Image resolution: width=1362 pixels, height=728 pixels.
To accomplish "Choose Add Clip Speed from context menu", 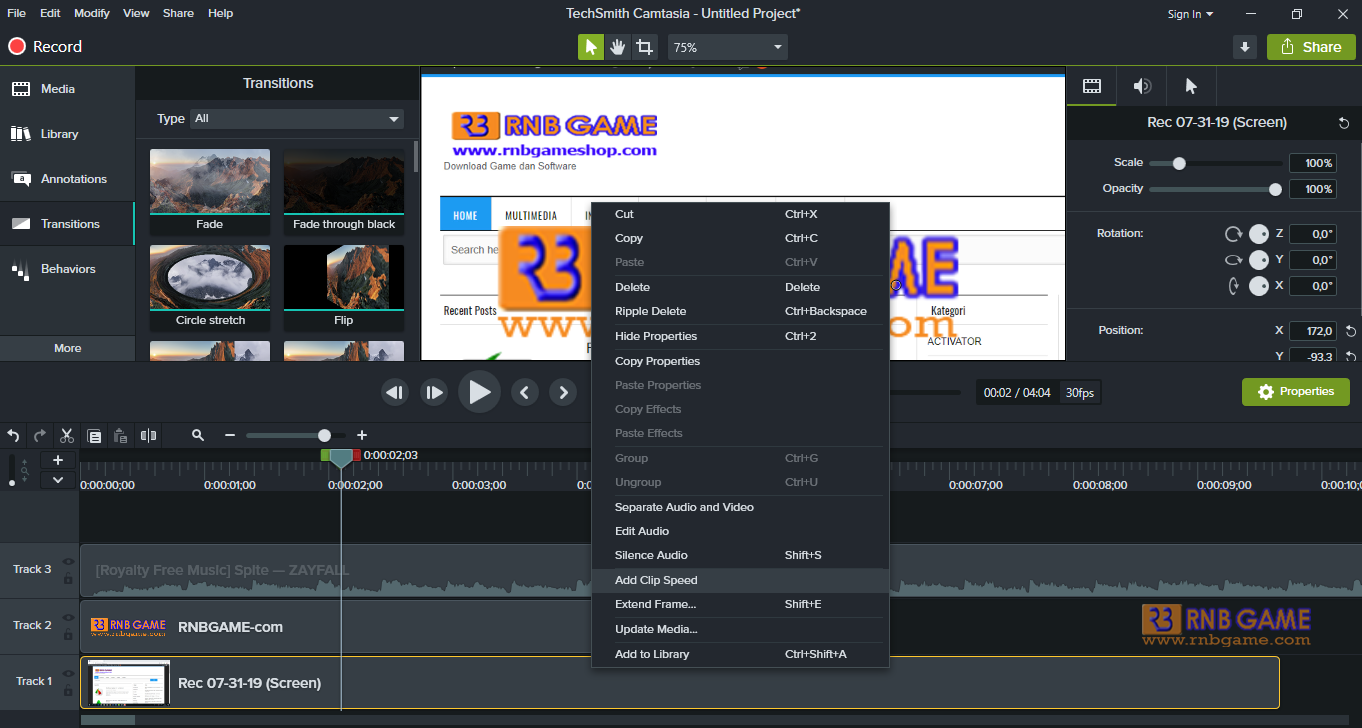I will click(740, 580).
